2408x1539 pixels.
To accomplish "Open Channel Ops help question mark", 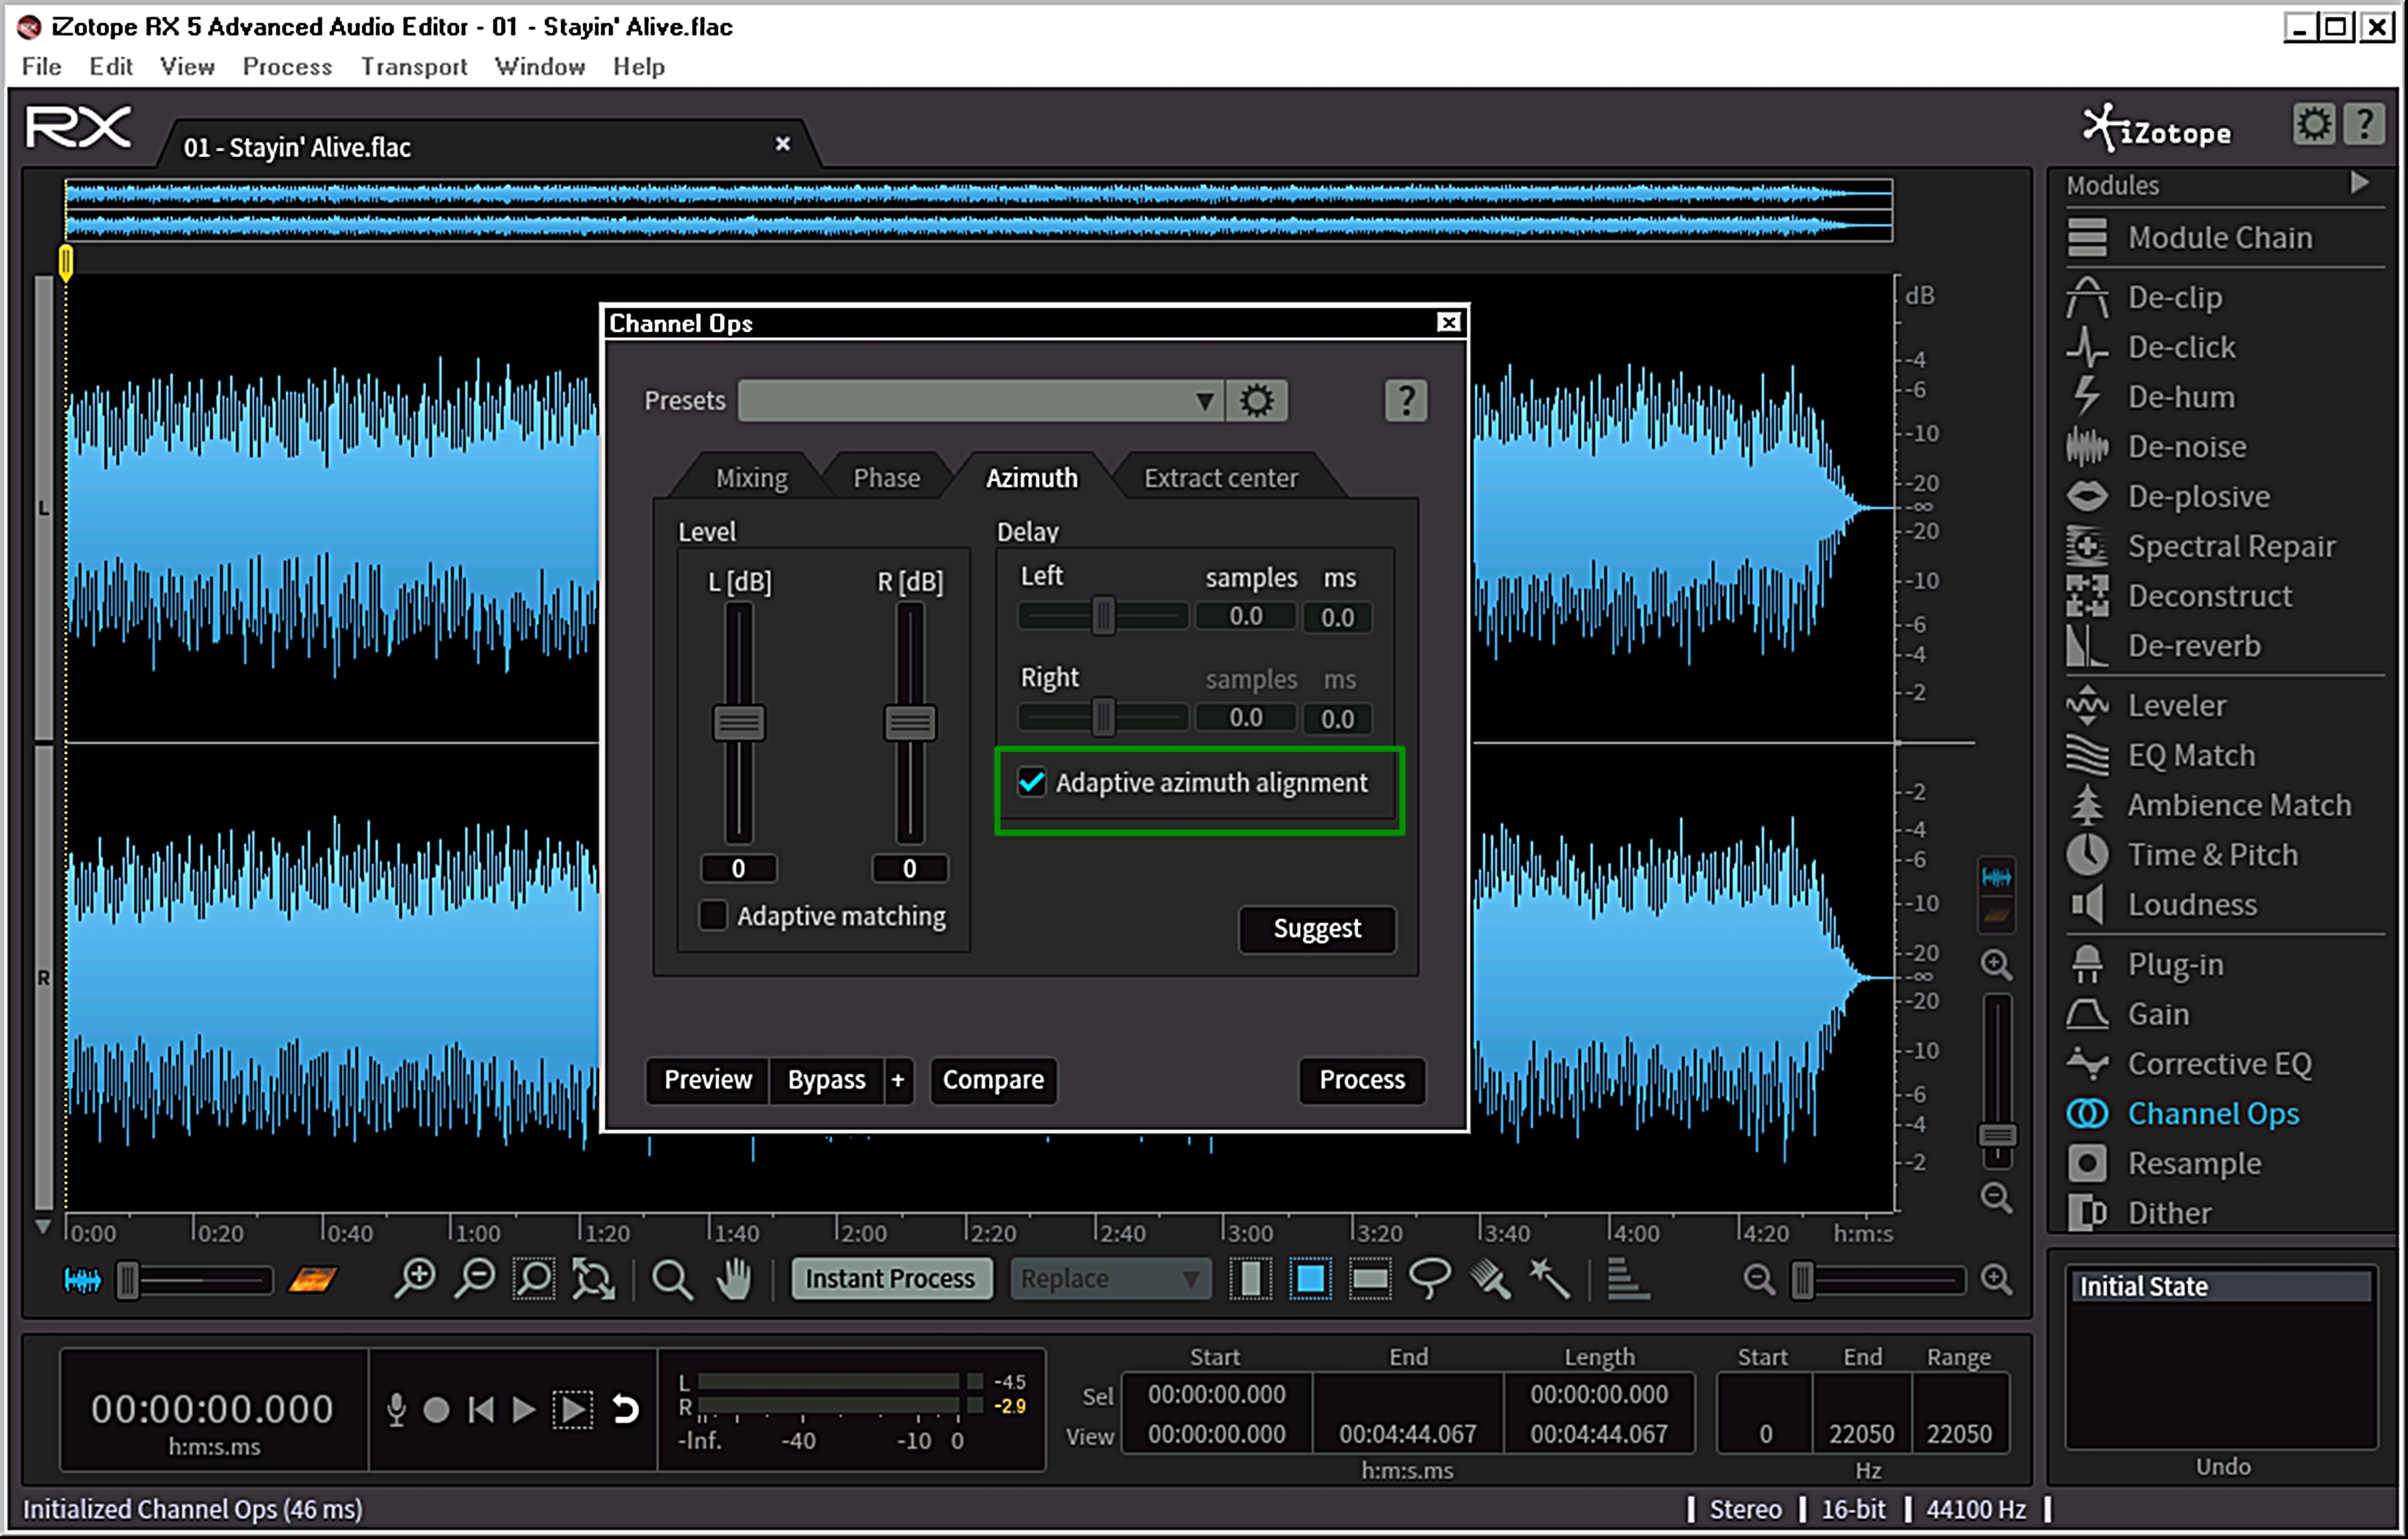I will [1406, 401].
